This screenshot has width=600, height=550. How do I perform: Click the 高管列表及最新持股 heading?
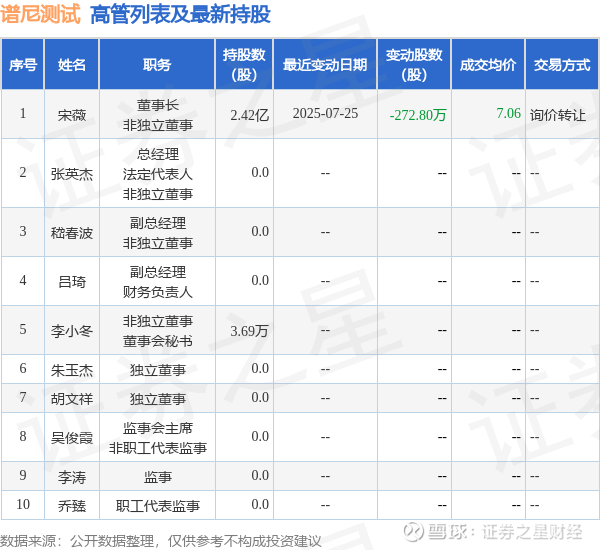click(x=180, y=15)
